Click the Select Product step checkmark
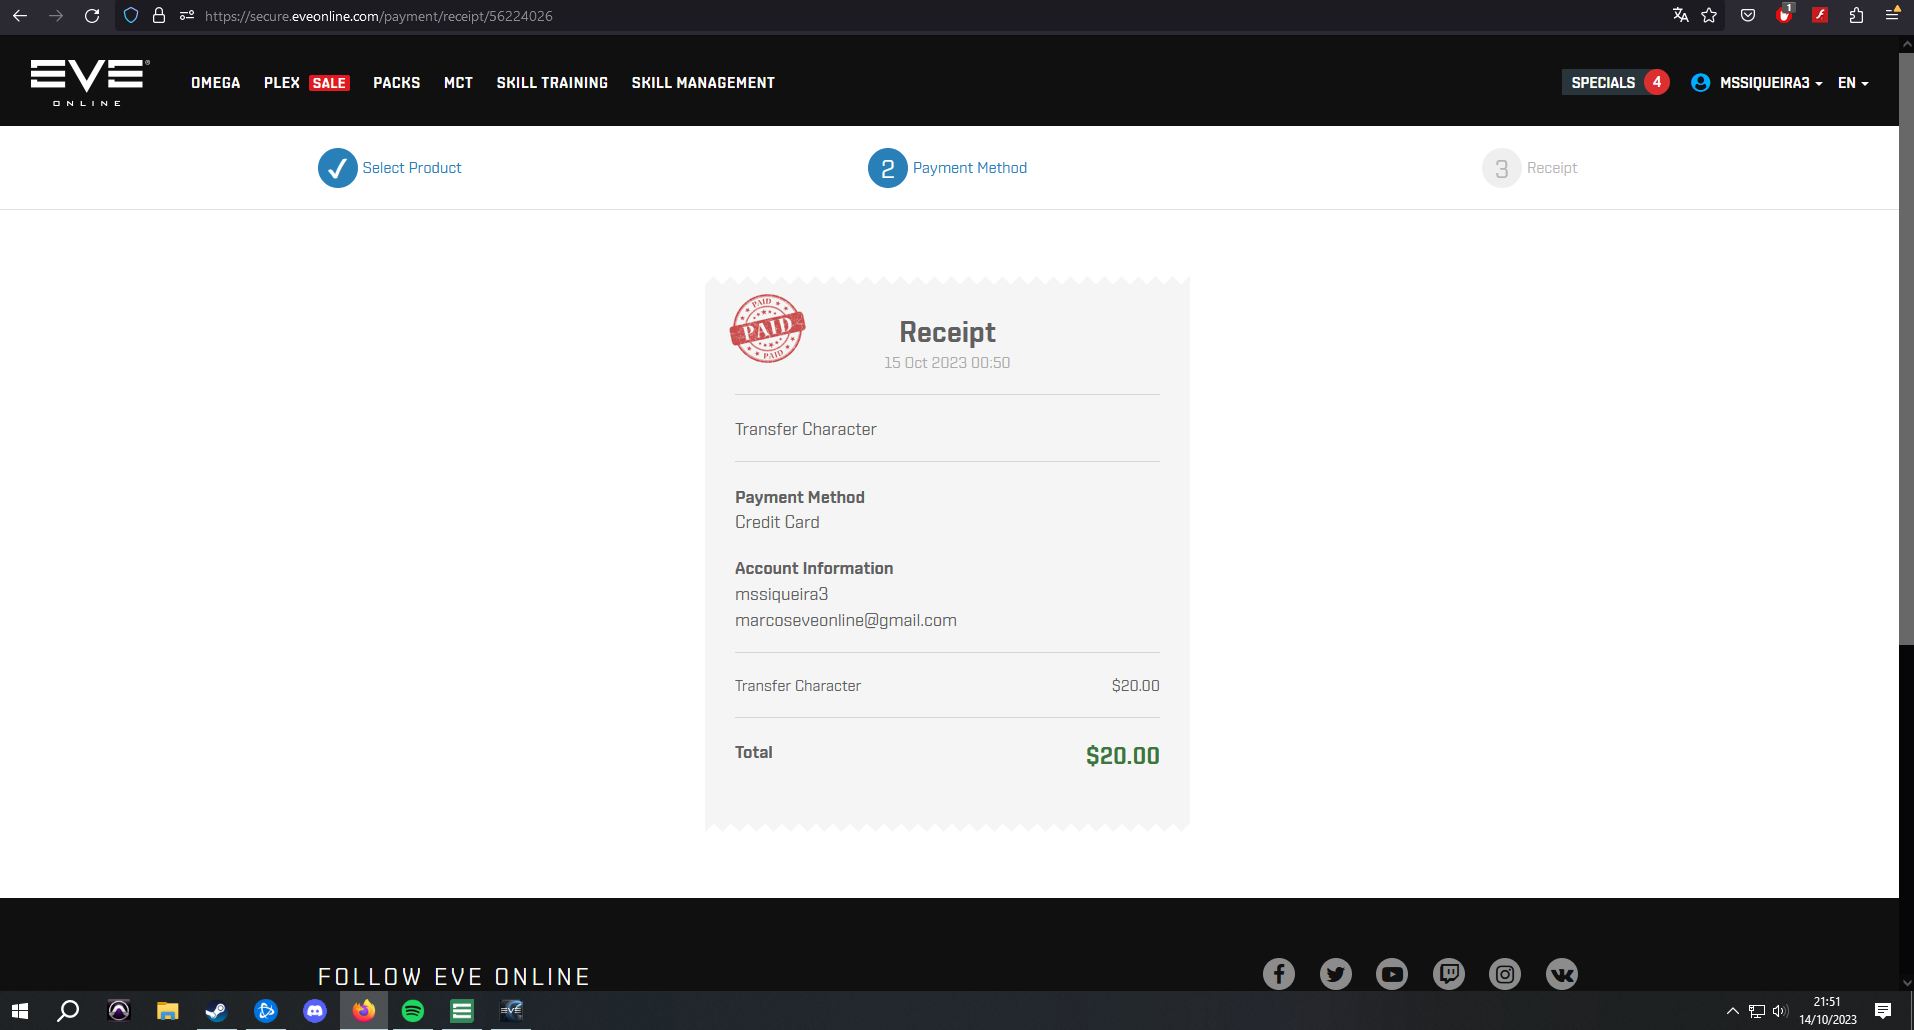This screenshot has width=1914, height=1030. [x=338, y=168]
